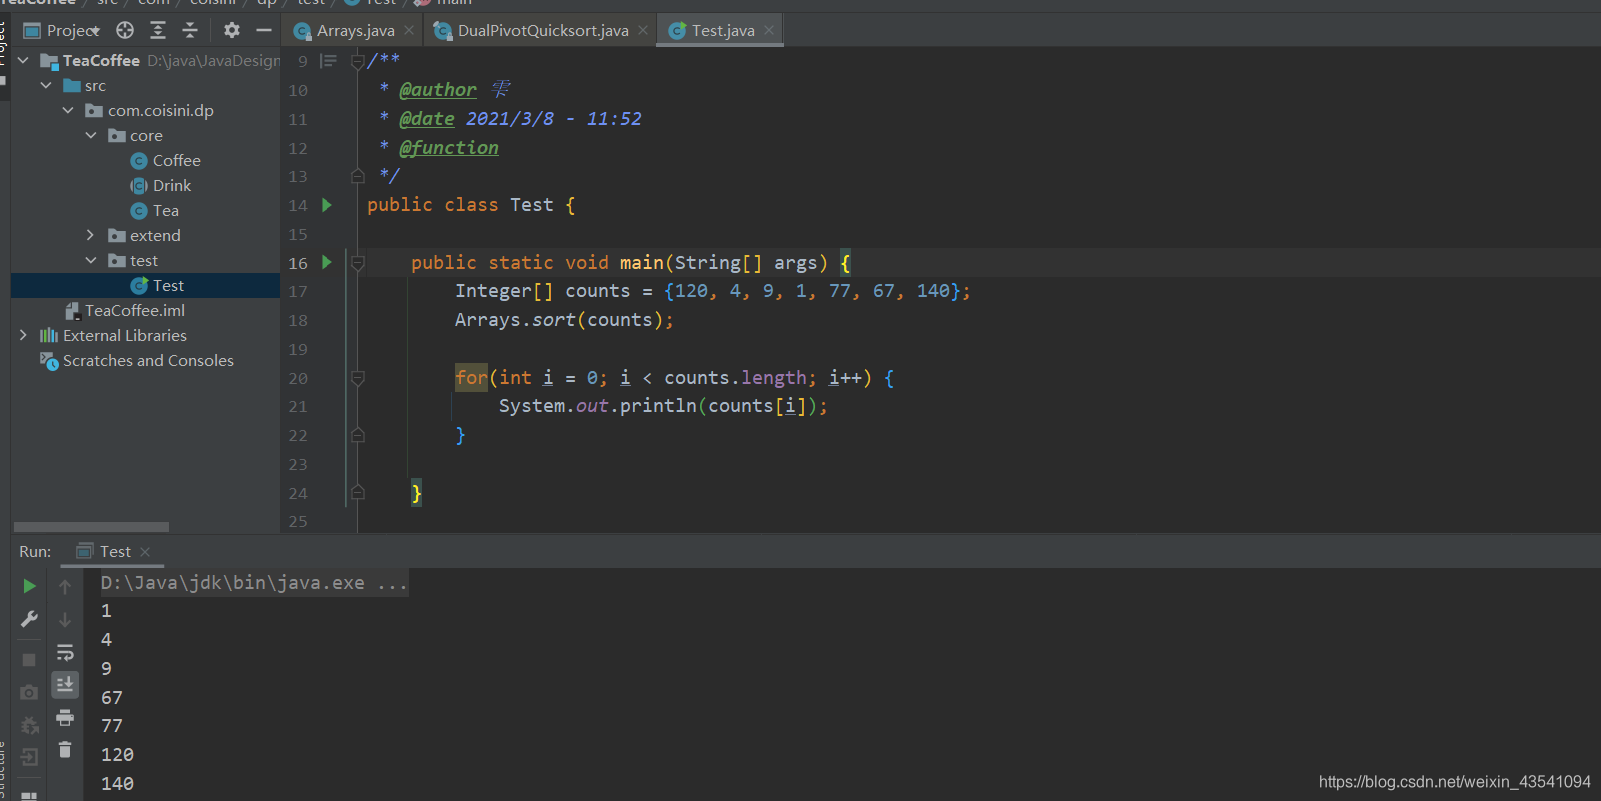Click the down arrow in Run console
The image size is (1601, 801).
tap(65, 620)
